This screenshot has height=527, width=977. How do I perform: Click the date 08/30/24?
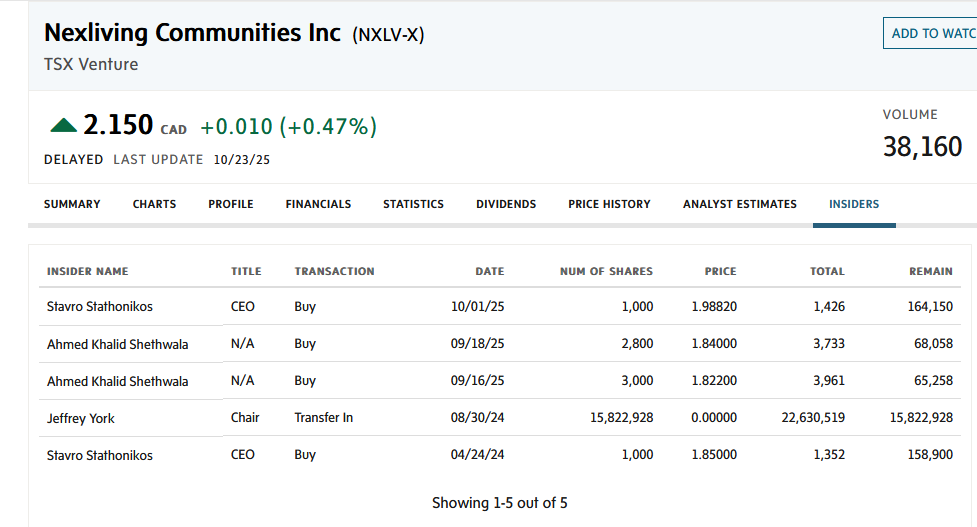478,417
